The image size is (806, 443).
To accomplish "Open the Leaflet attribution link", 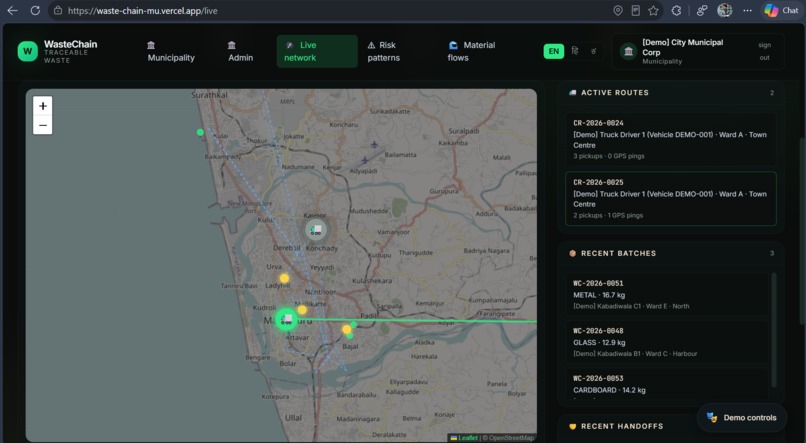I will [x=464, y=438].
